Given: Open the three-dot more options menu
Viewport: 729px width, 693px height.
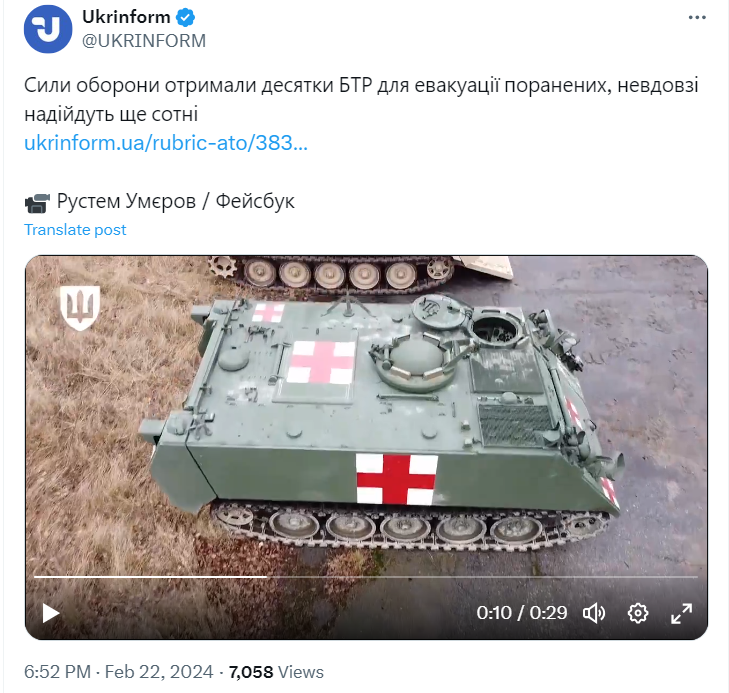Looking at the screenshot, I should coord(697,18).
